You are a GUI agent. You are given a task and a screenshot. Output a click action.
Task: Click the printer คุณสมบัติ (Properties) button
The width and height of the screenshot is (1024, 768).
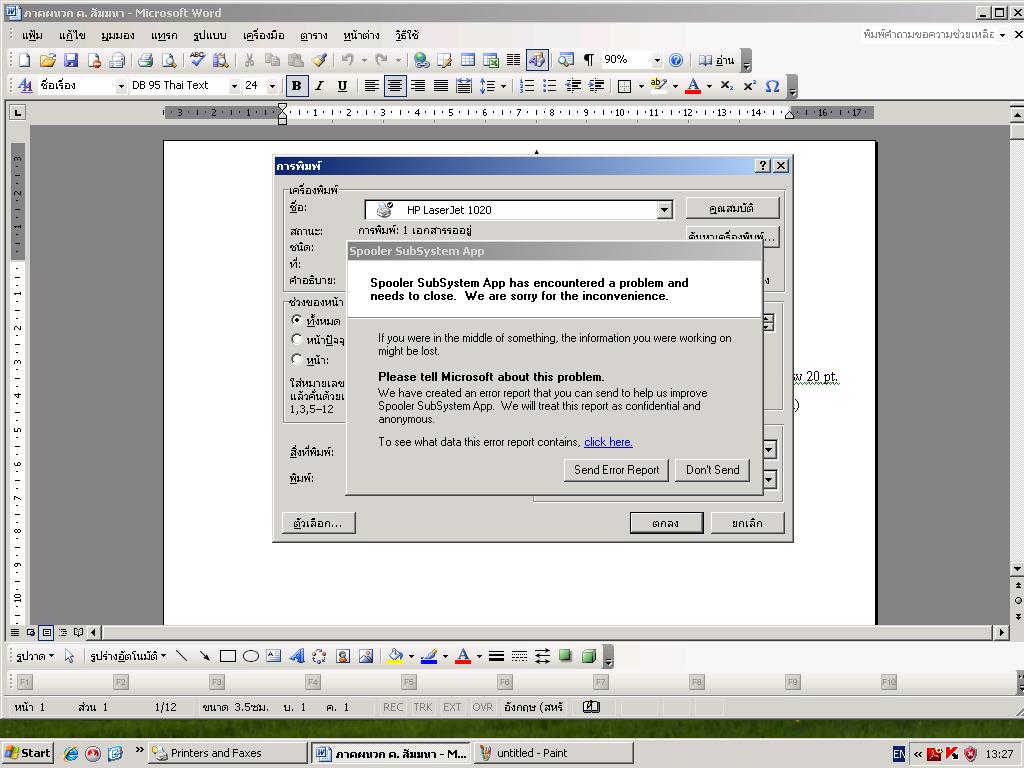coord(732,208)
